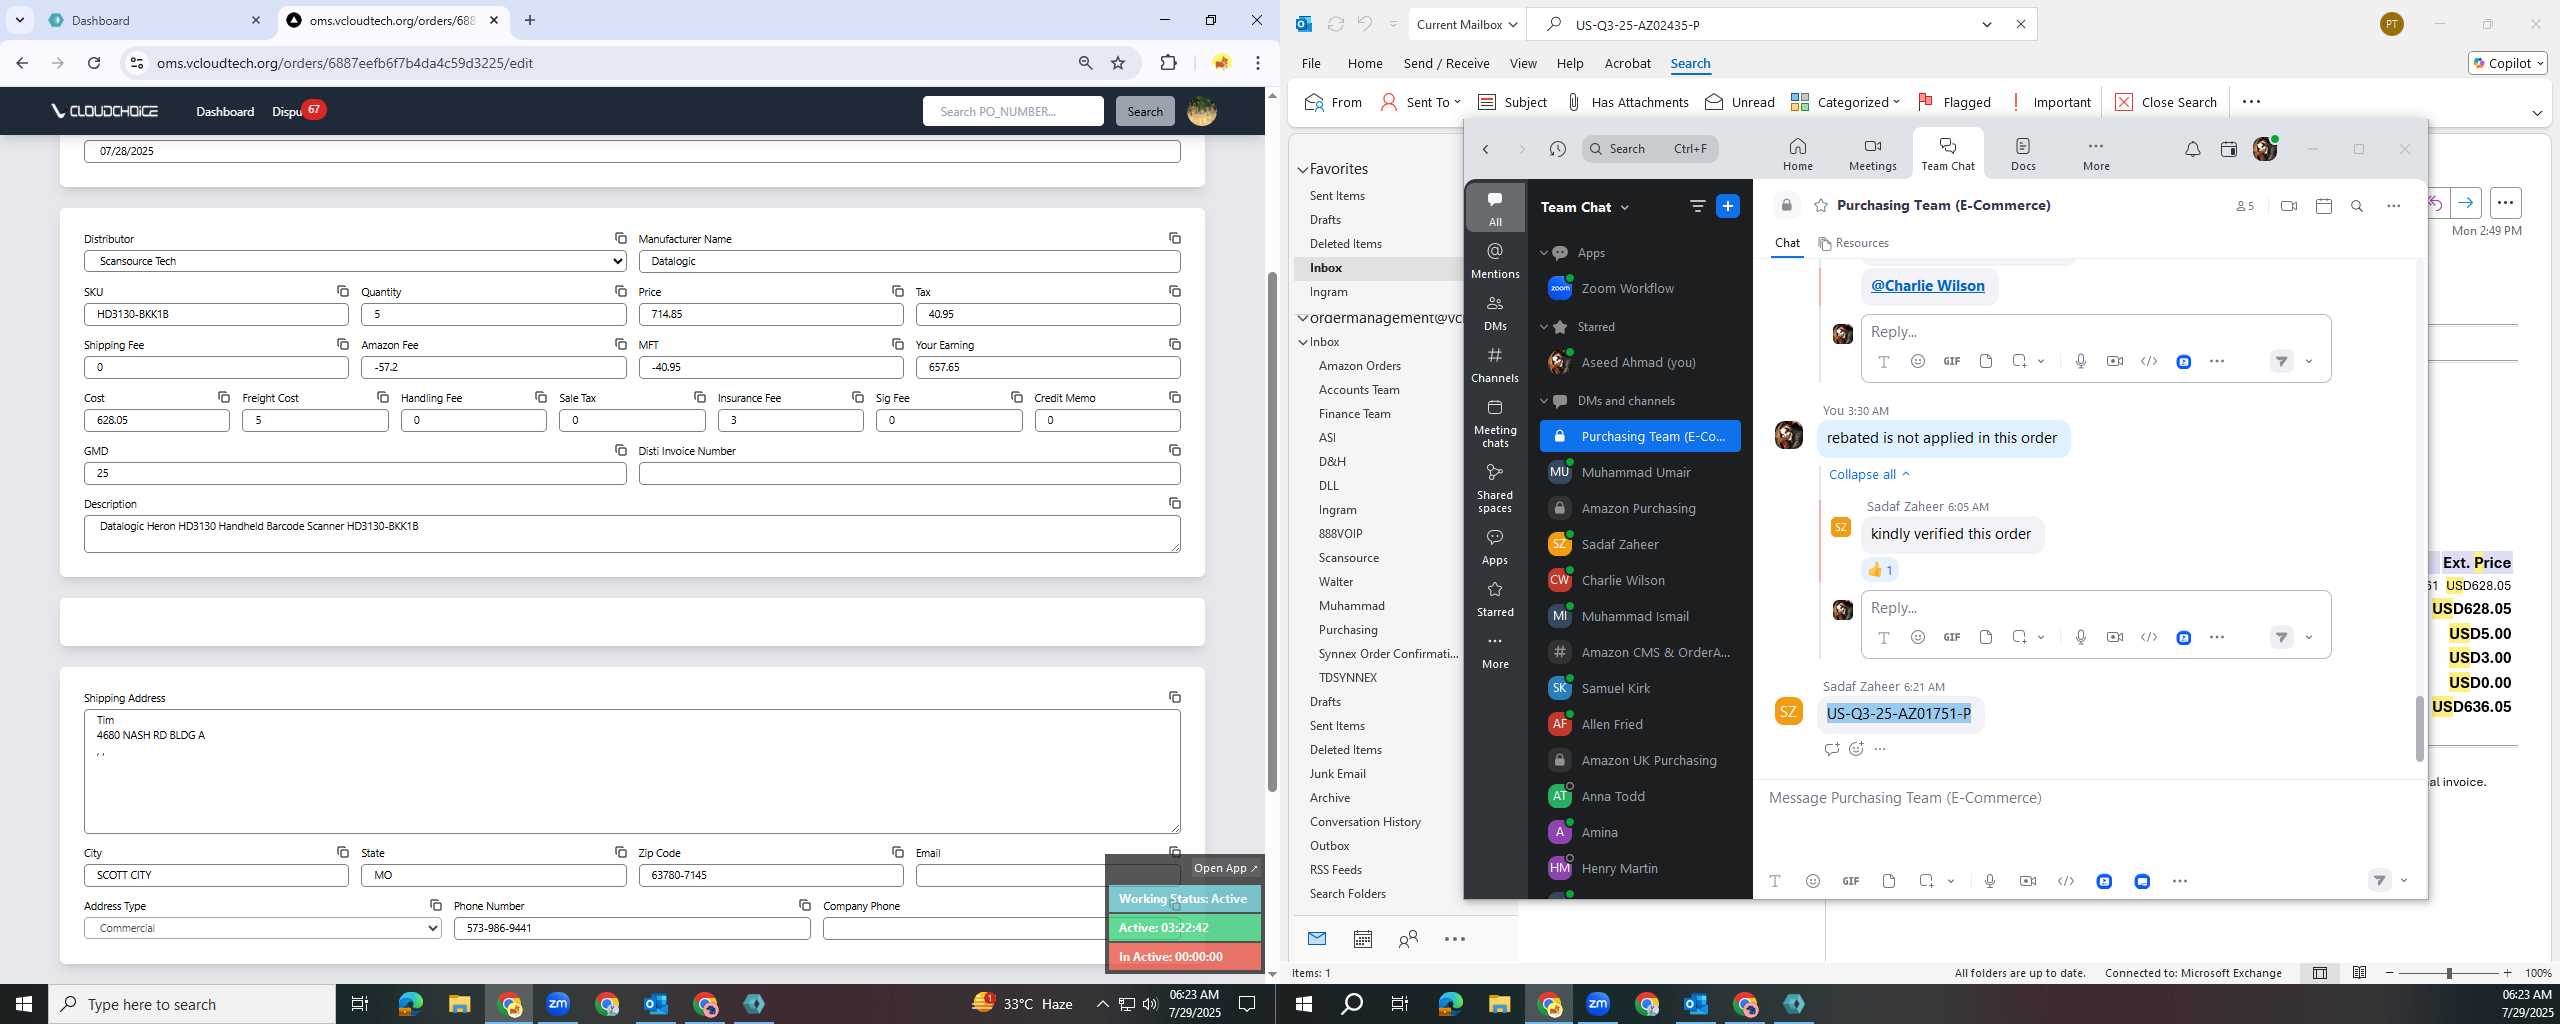Open the Address Type dropdown

[x=263, y=928]
